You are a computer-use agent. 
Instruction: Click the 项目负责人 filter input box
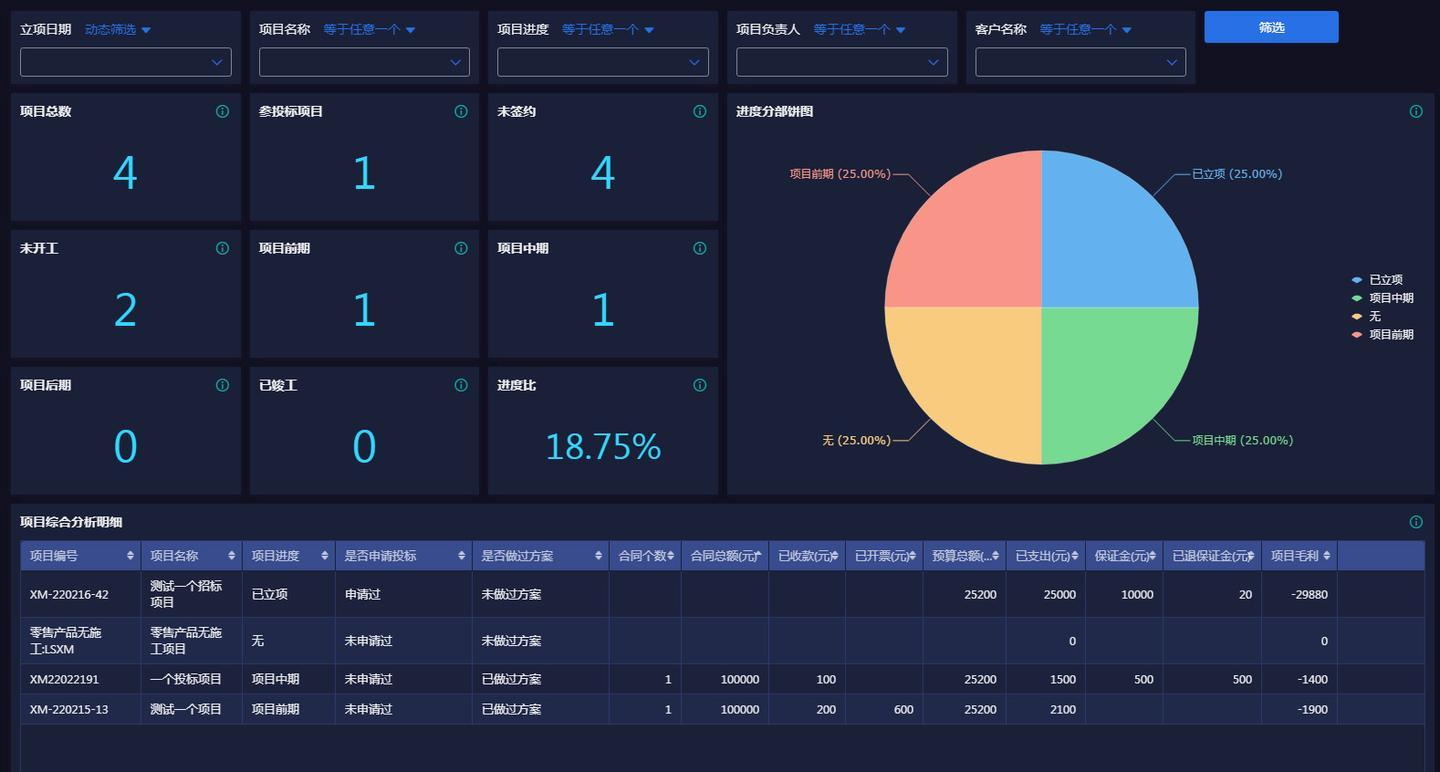coord(842,62)
